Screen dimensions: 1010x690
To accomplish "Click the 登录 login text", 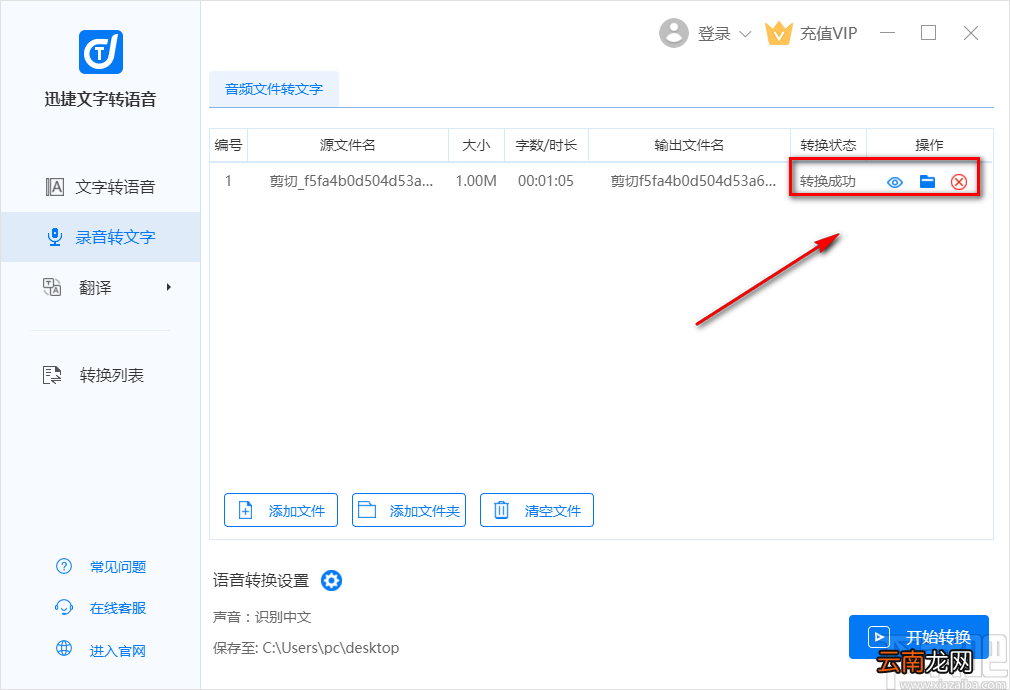I will point(714,34).
